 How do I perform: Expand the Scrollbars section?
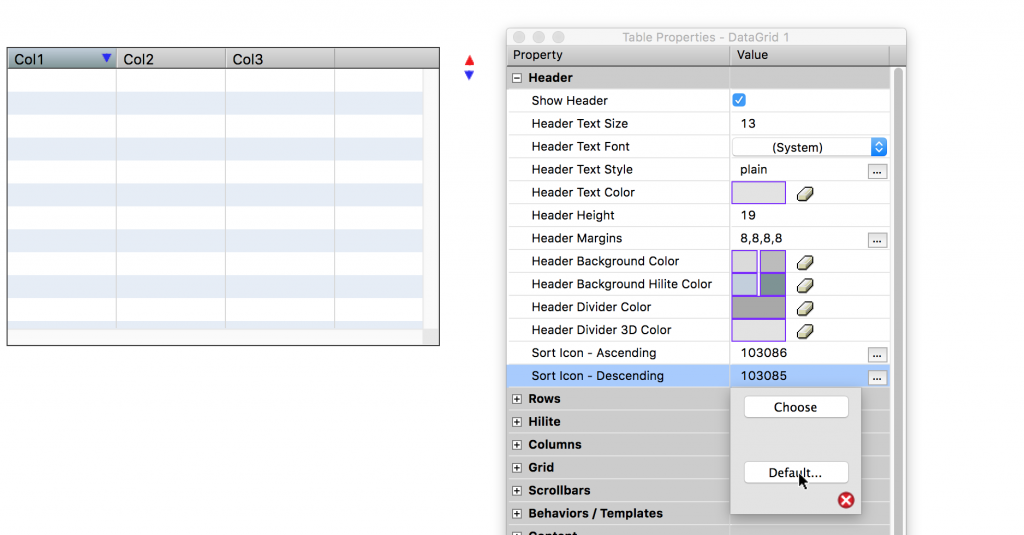pyautogui.click(x=517, y=491)
